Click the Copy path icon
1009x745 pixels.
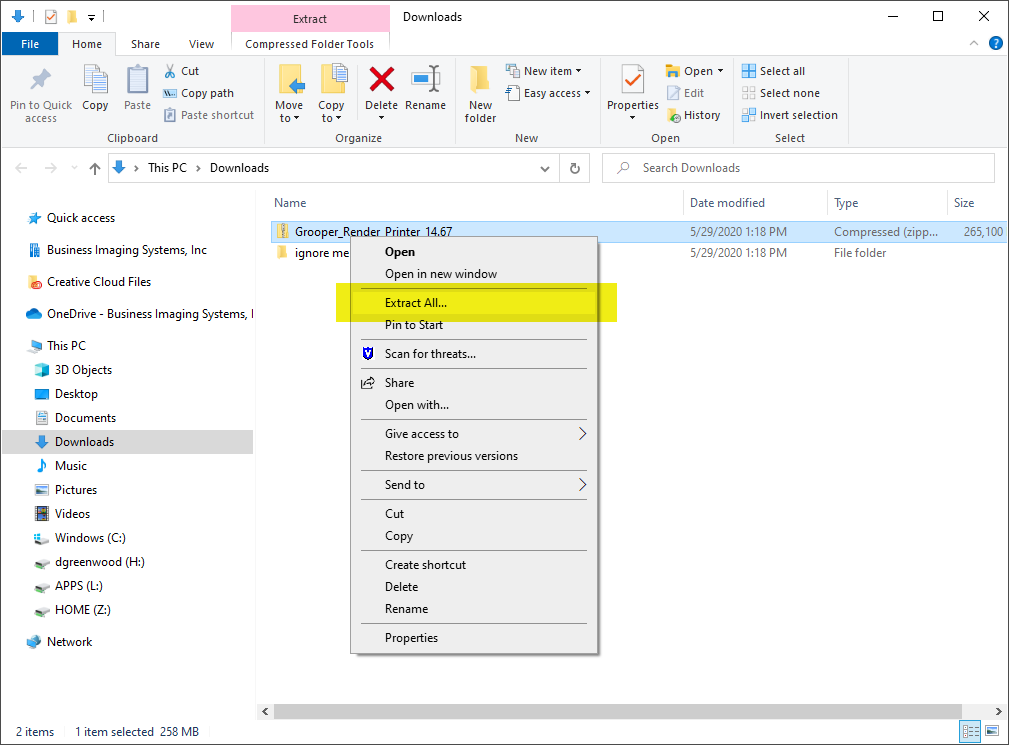coord(170,93)
